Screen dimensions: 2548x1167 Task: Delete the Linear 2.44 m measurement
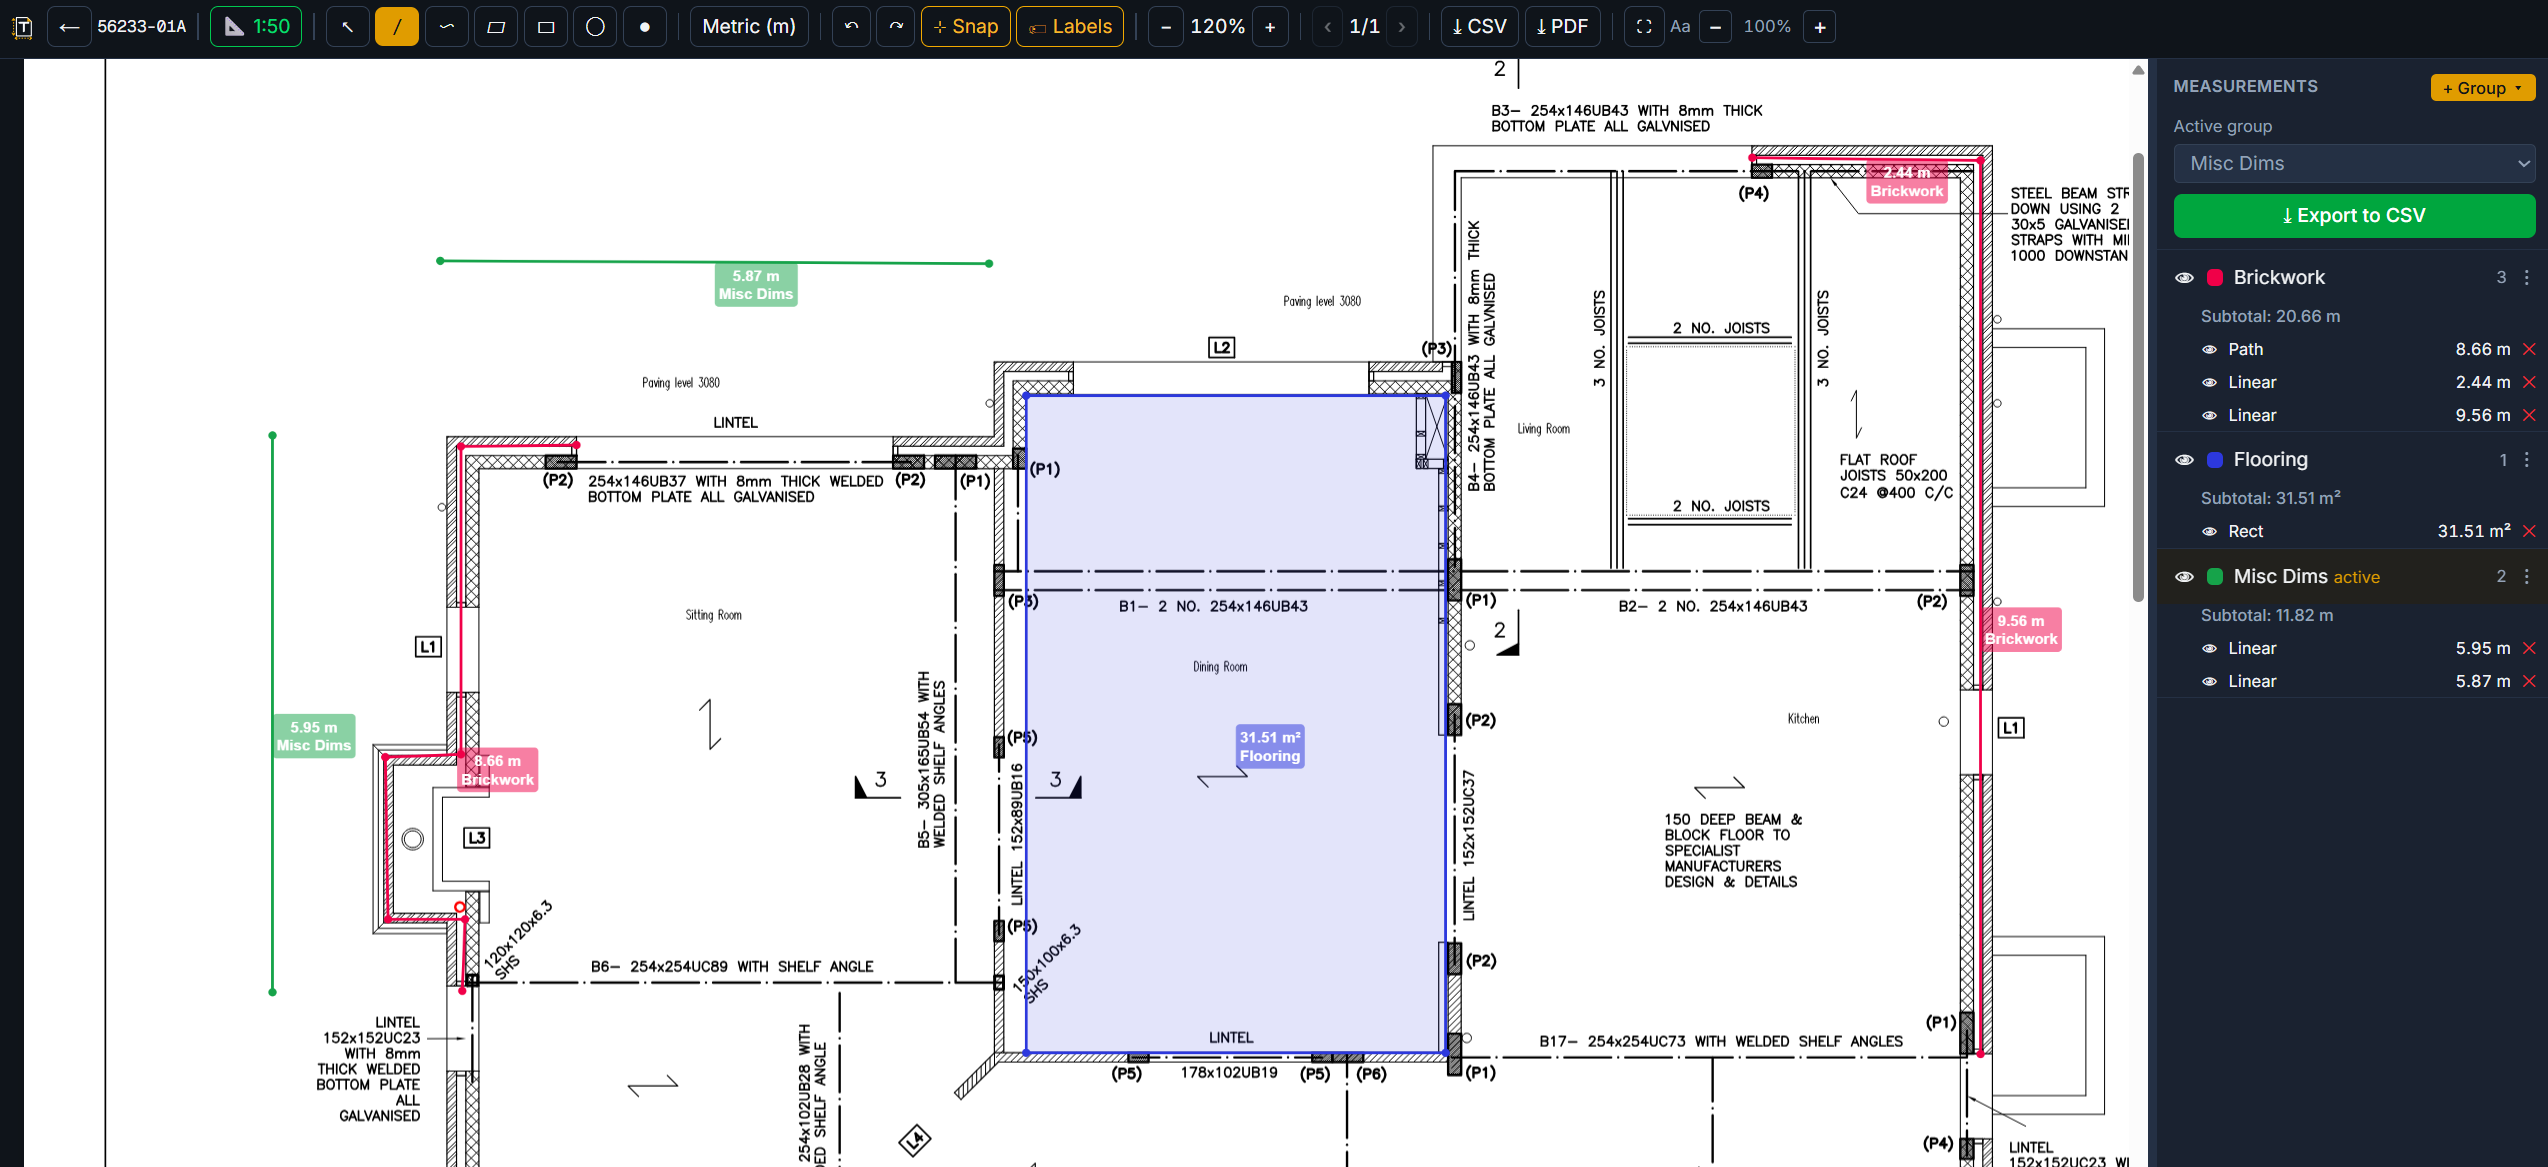coord(2529,383)
